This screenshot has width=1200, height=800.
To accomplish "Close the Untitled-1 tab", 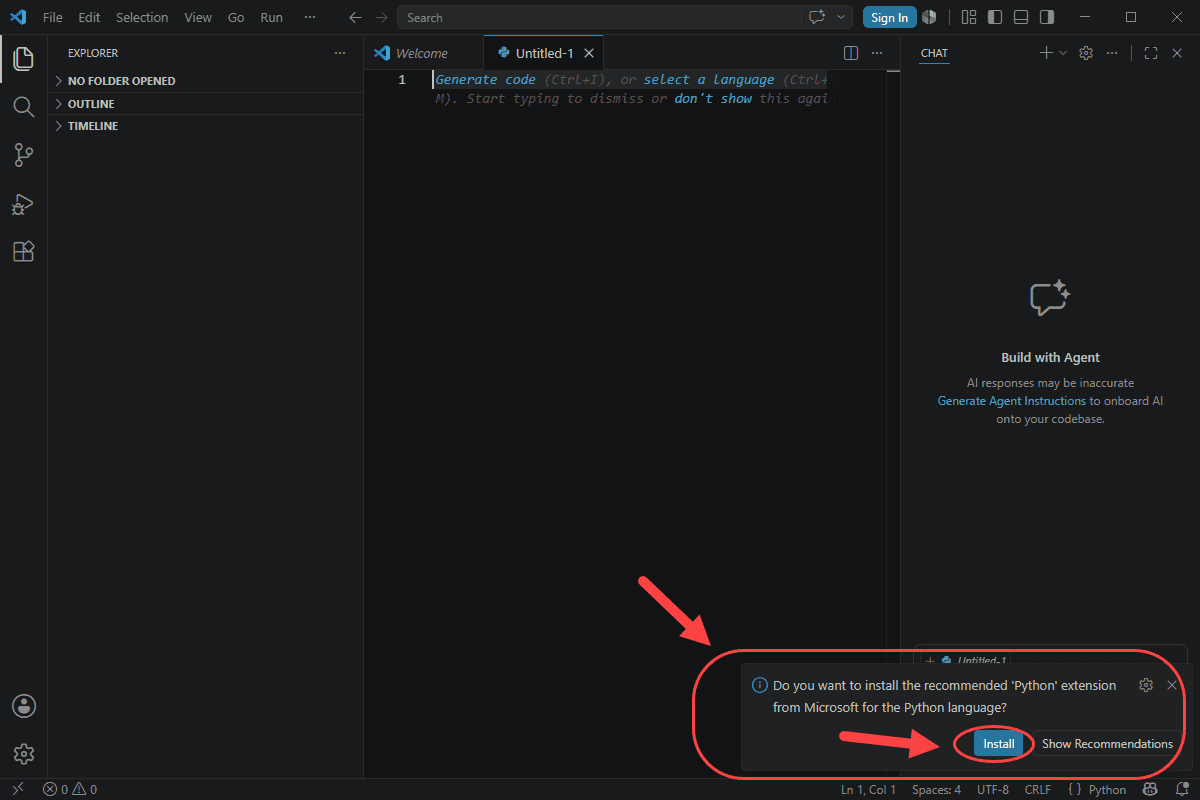I will [590, 53].
